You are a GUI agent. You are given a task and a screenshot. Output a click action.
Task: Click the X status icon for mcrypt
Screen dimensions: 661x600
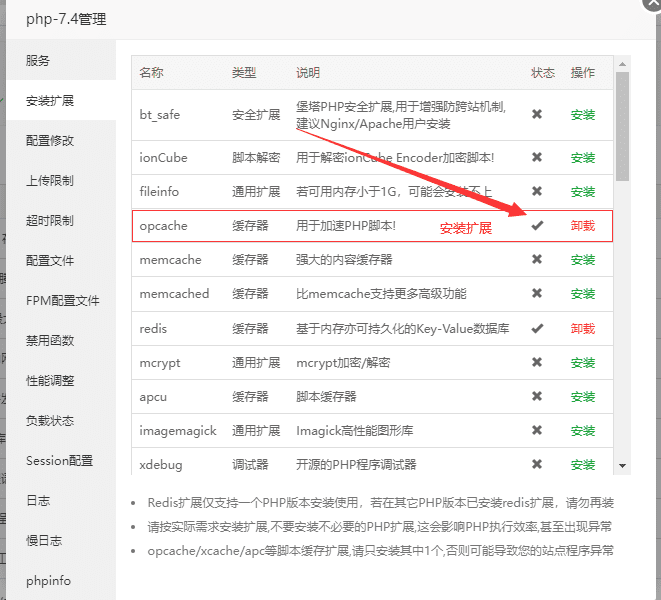coord(537,362)
